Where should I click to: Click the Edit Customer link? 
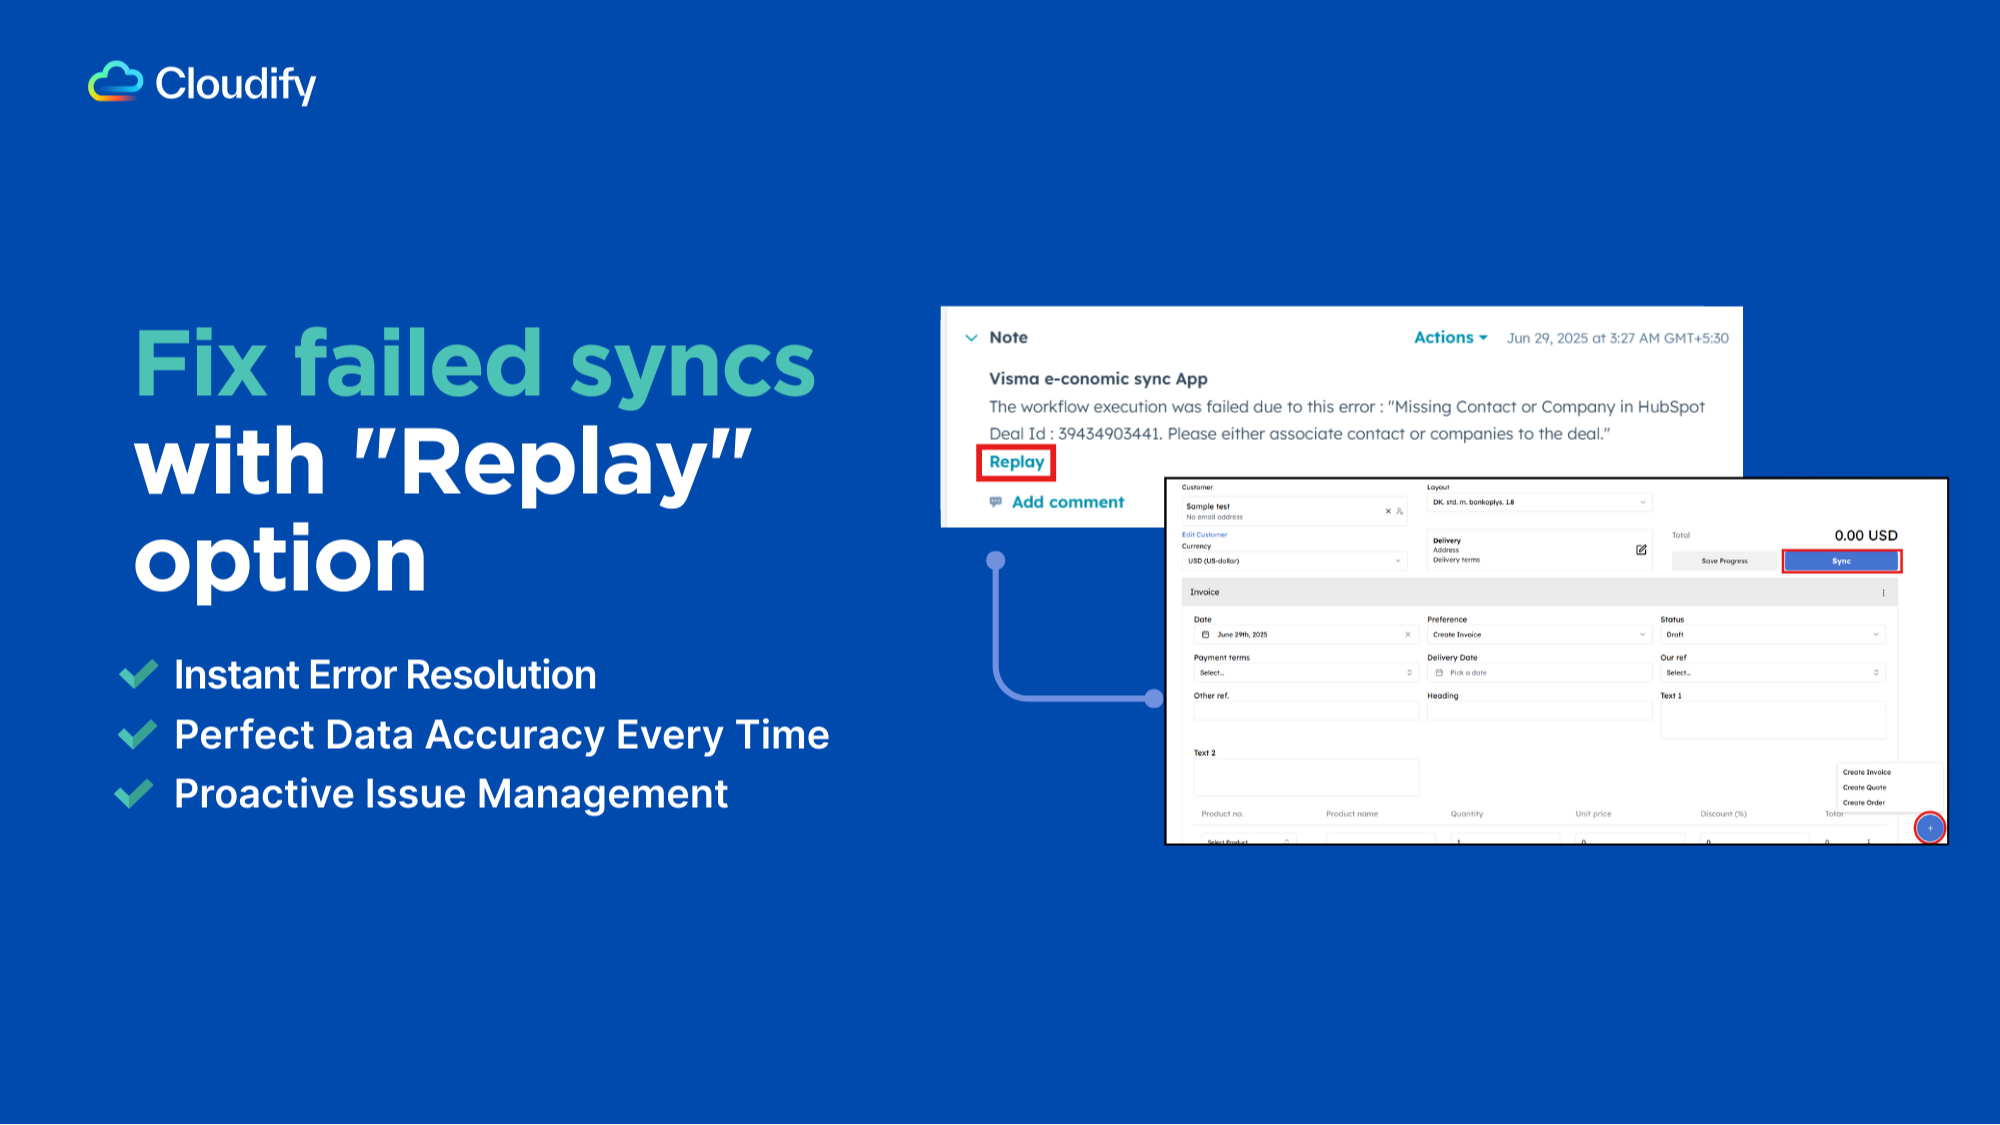click(x=1204, y=535)
